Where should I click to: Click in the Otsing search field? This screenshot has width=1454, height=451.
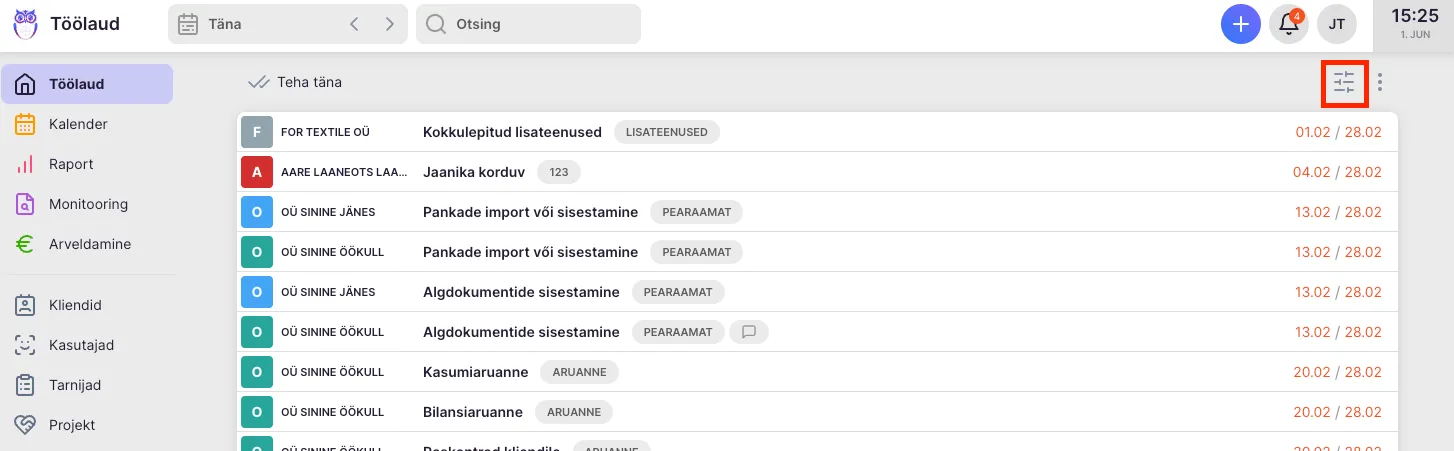[x=540, y=24]
